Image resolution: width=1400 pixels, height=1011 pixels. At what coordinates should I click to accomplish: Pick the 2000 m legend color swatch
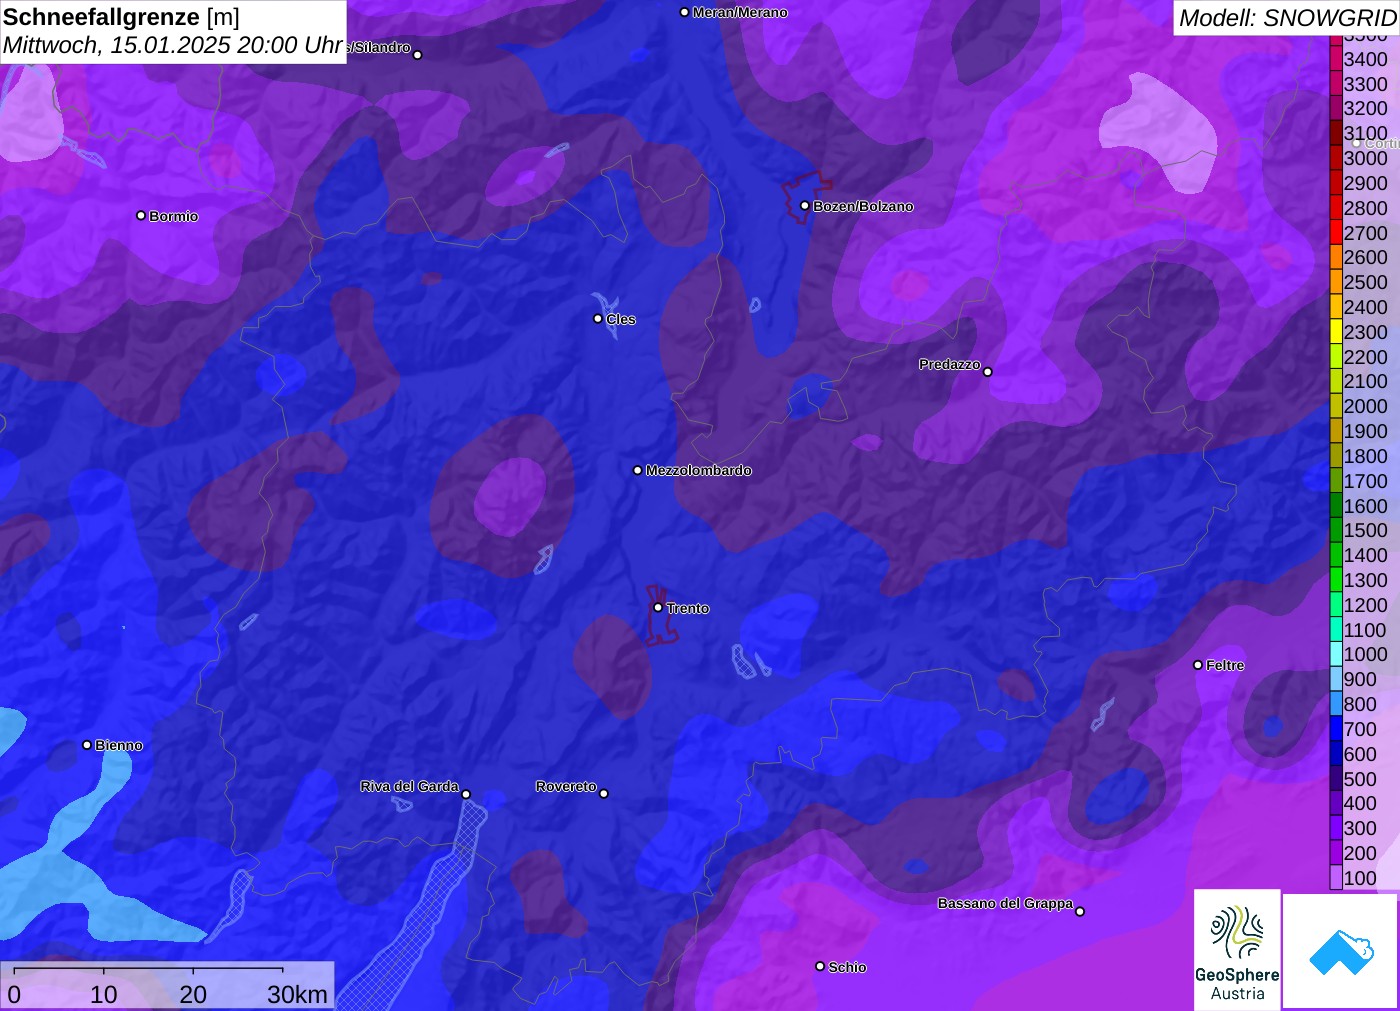tap(1335, 406)
